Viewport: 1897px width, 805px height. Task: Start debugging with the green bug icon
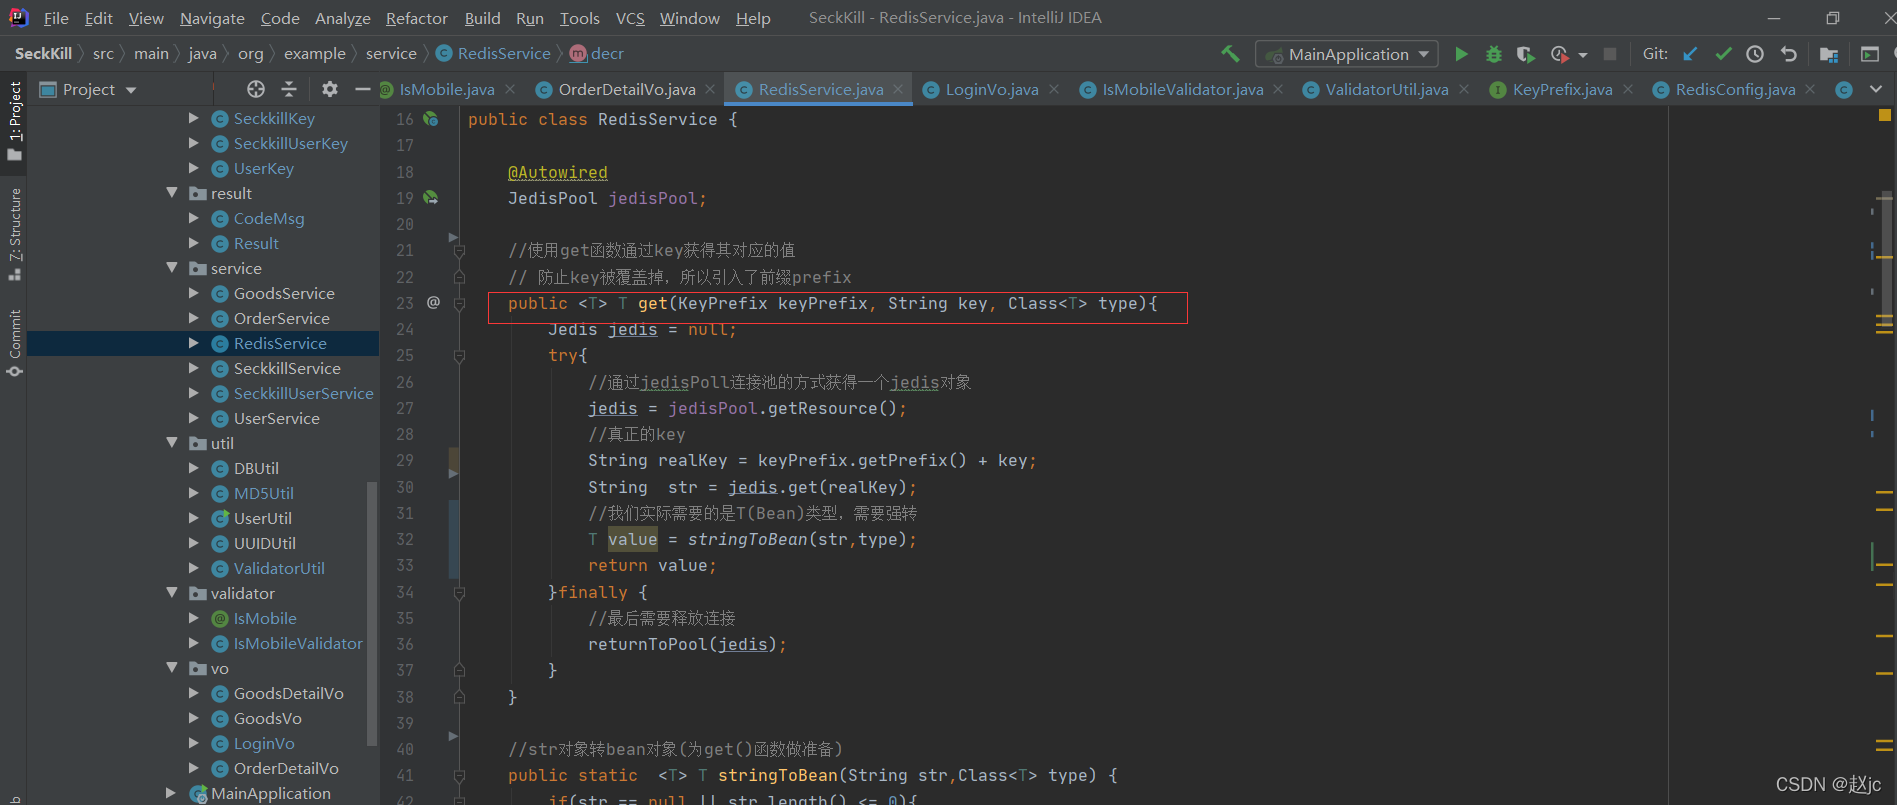click(1494, 54)
